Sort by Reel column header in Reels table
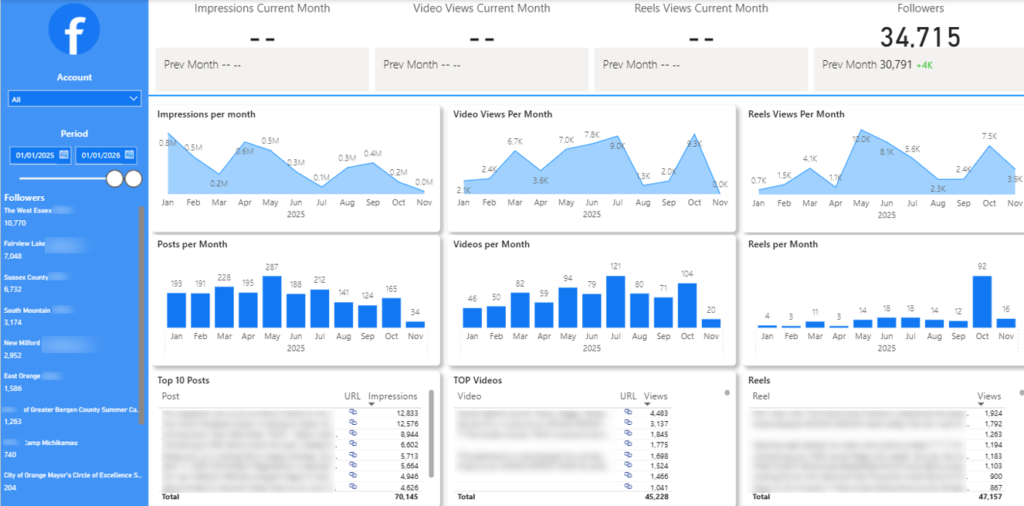Image resolution: width=1024 pixels, height=506 pixels. (x=761, y=396)
